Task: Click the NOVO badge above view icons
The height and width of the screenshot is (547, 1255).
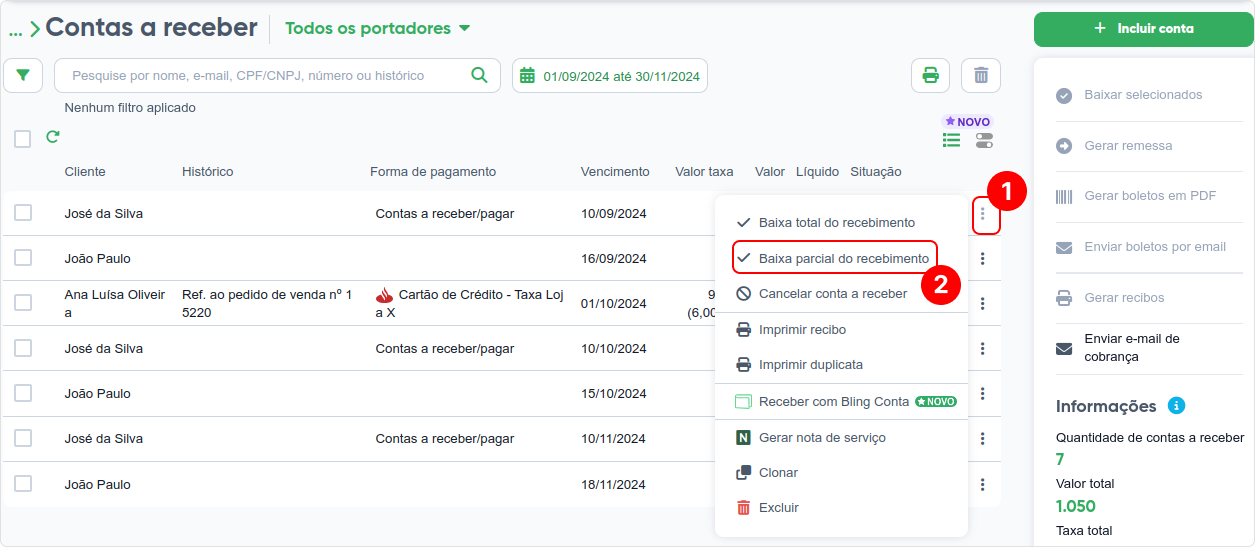Action: (967, 122)
